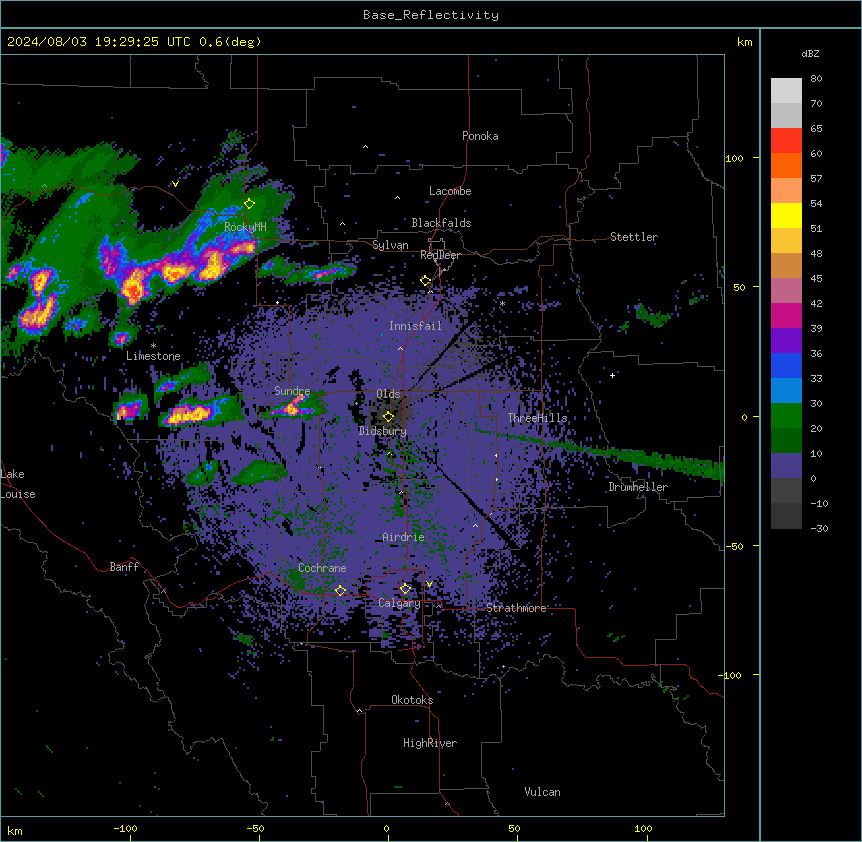Click the Ponoka city label

point(480,136)
